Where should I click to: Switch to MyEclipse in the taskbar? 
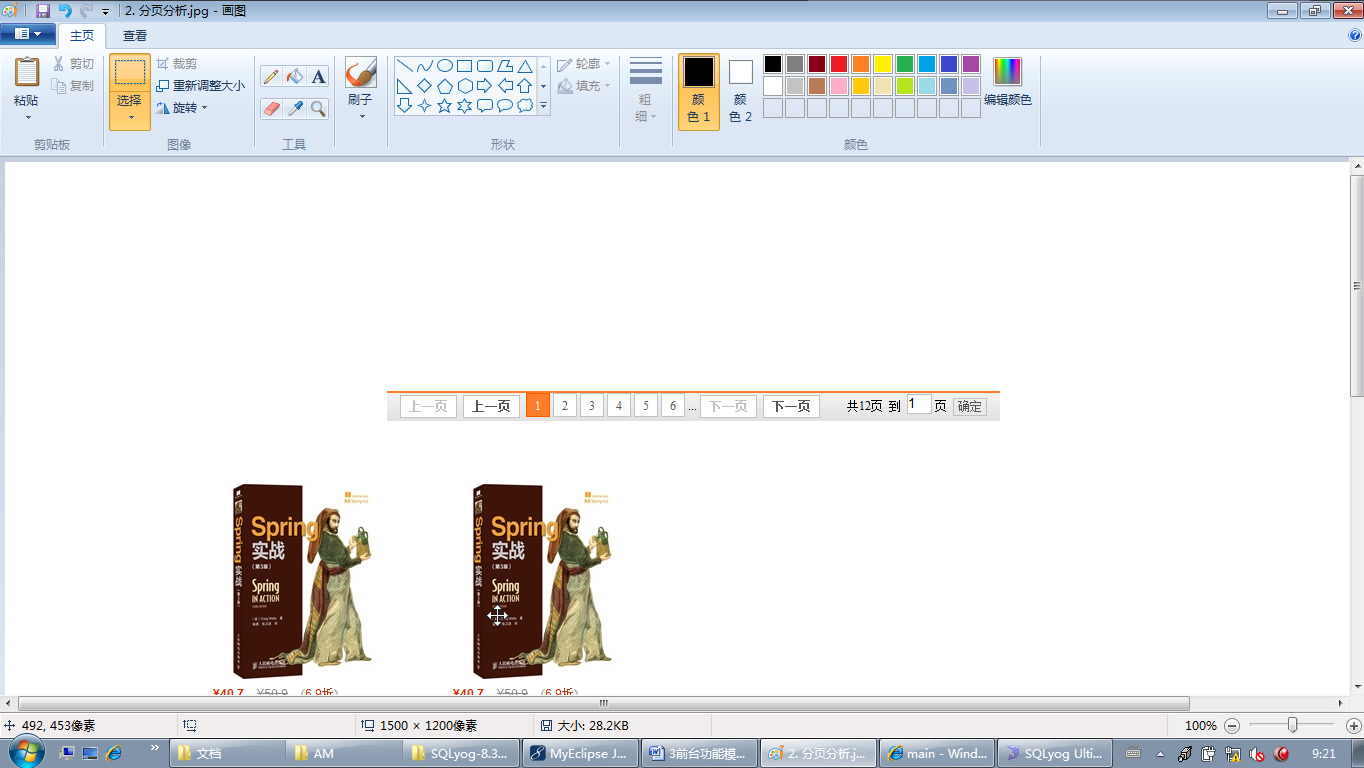coord(581,754)
